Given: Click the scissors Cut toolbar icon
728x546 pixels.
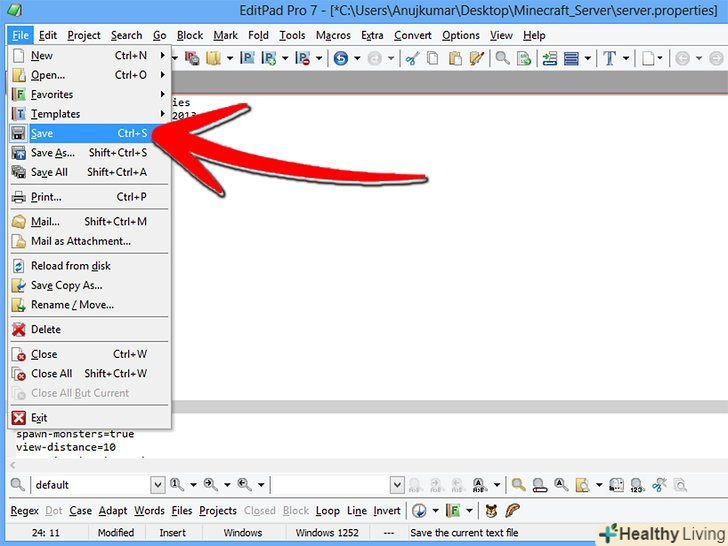Looking at the screenshot, I should pyautogui.click(x=412, y=58).
